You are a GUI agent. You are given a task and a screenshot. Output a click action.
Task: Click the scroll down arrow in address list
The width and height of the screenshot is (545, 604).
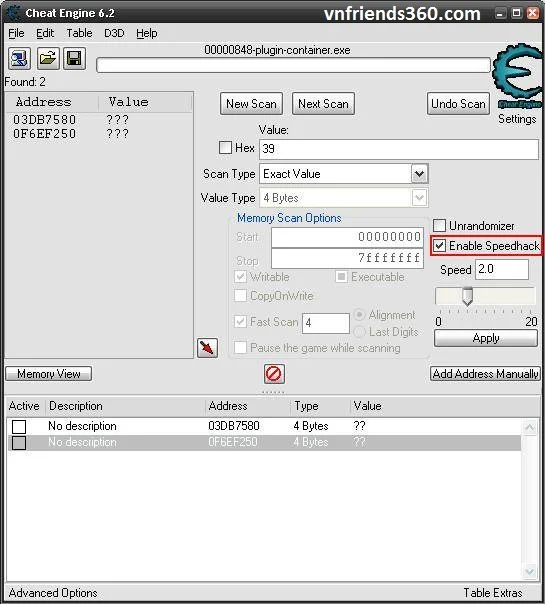(x=530, y=572)
